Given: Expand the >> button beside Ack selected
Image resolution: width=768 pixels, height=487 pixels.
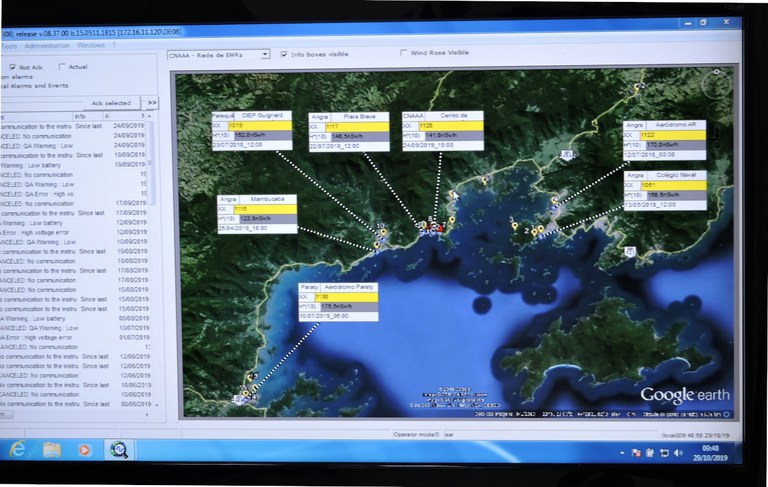Looking at the screenshot, I should point(151,103).
